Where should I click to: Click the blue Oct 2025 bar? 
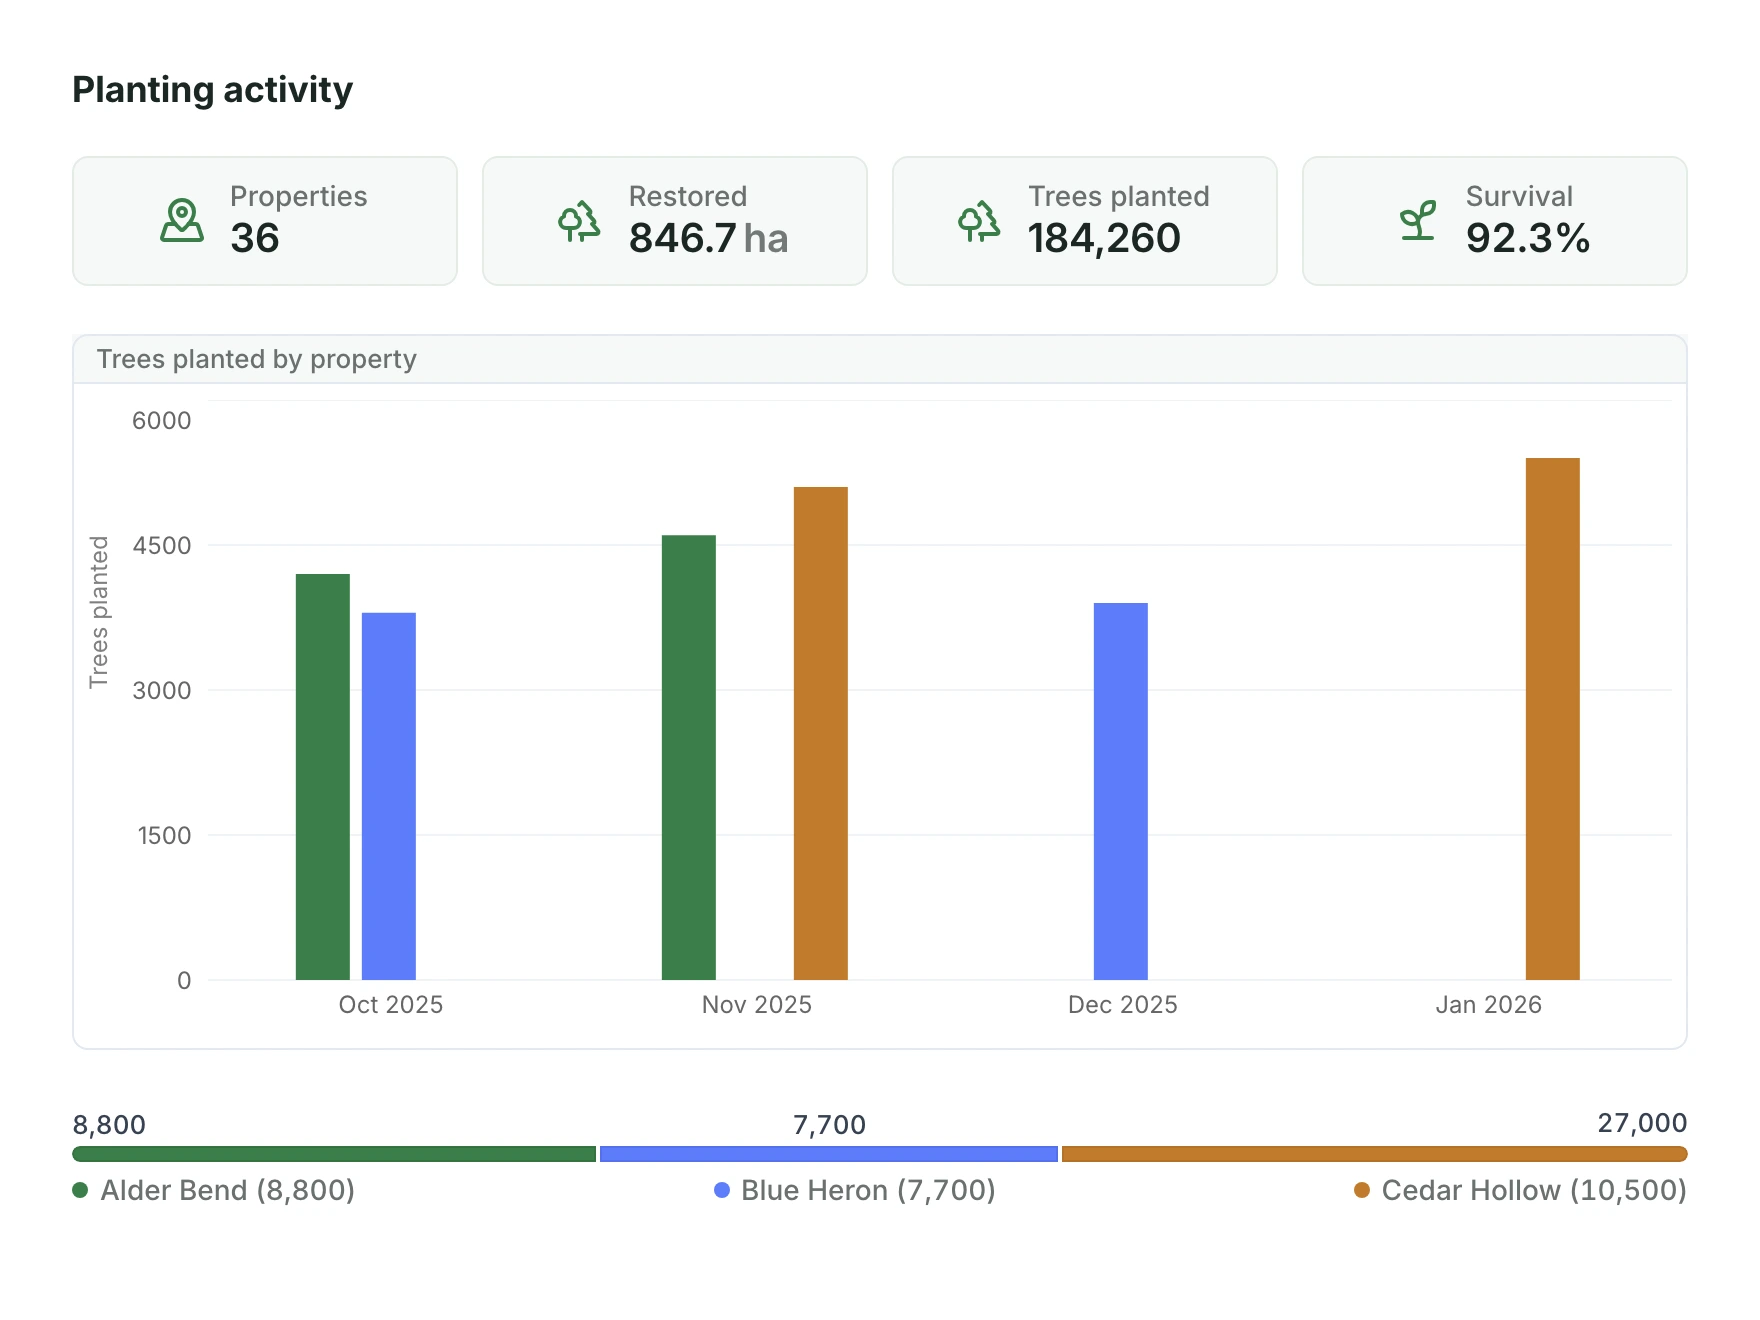[x=389, y=796]
